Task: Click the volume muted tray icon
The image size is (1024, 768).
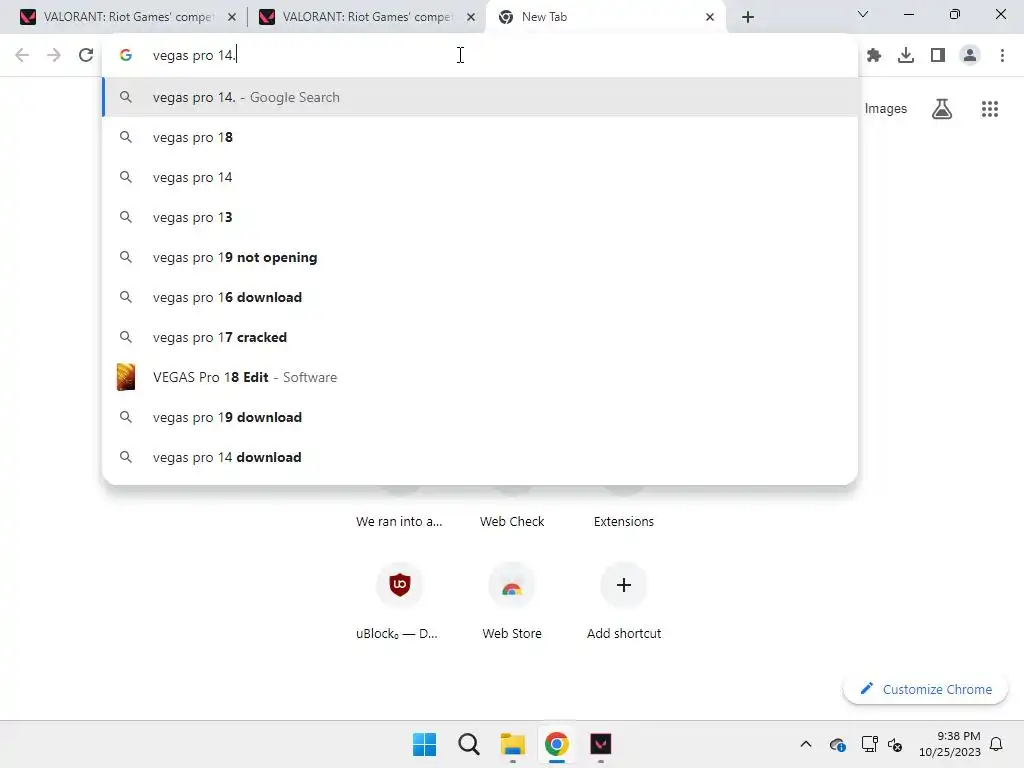Action: [895, 744]
